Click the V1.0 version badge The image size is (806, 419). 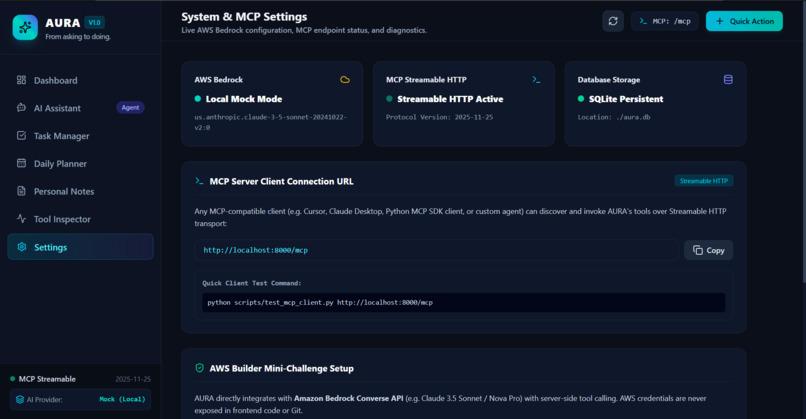[94, 23]
